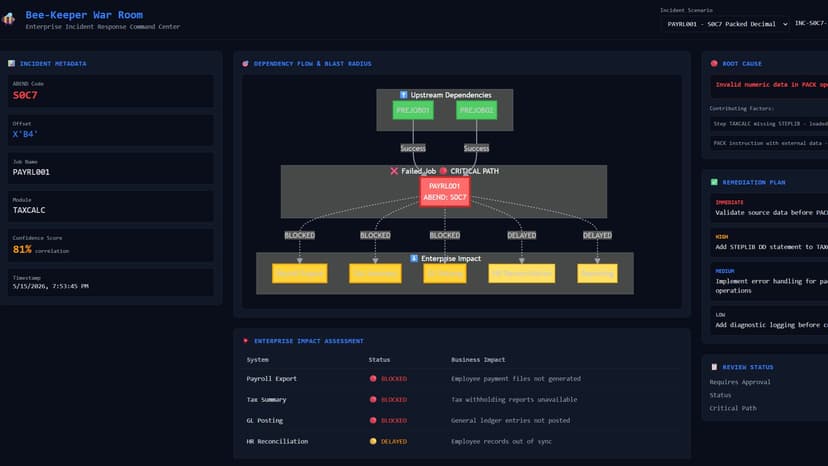Select the PREJOB02 upstream node
This screenshot has height=466, width=828.
476,110
